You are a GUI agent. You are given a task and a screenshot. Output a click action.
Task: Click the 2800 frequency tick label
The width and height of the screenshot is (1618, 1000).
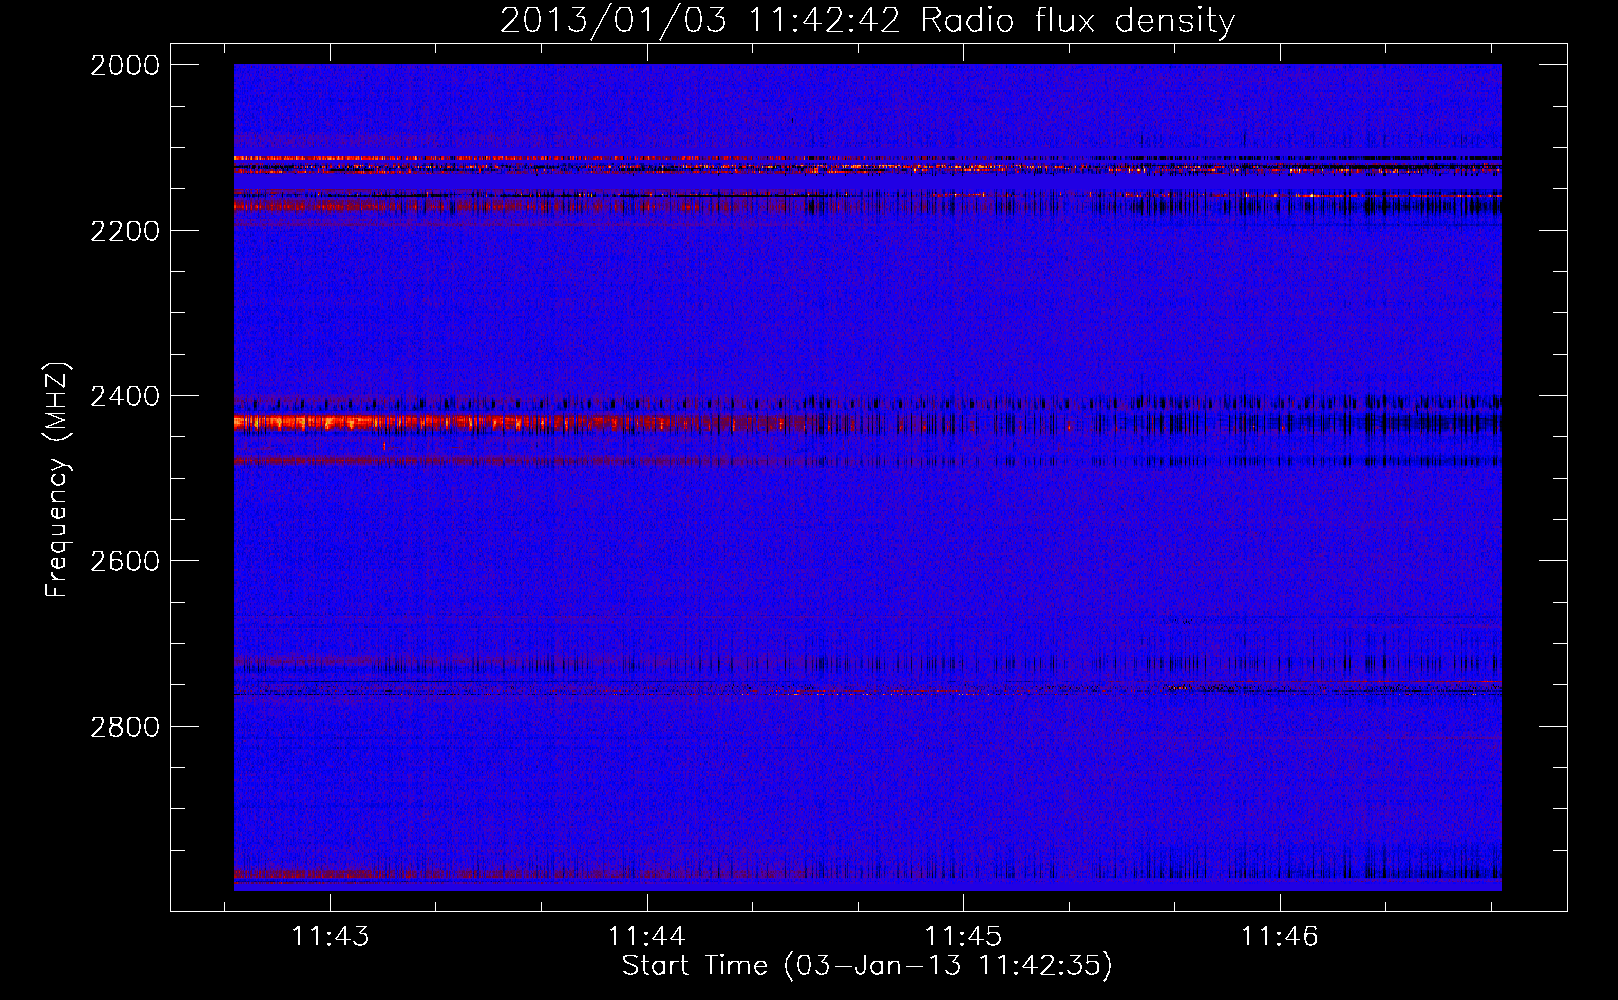[x=125, y=726]
